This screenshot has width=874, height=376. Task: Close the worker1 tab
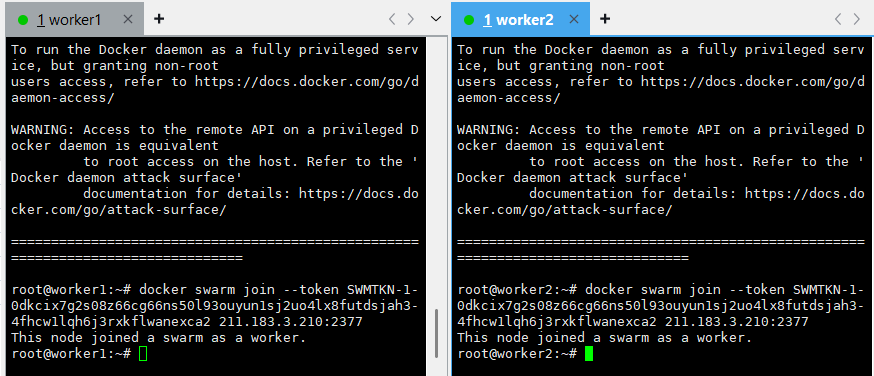pyautogui.click(x=128, y=19)
